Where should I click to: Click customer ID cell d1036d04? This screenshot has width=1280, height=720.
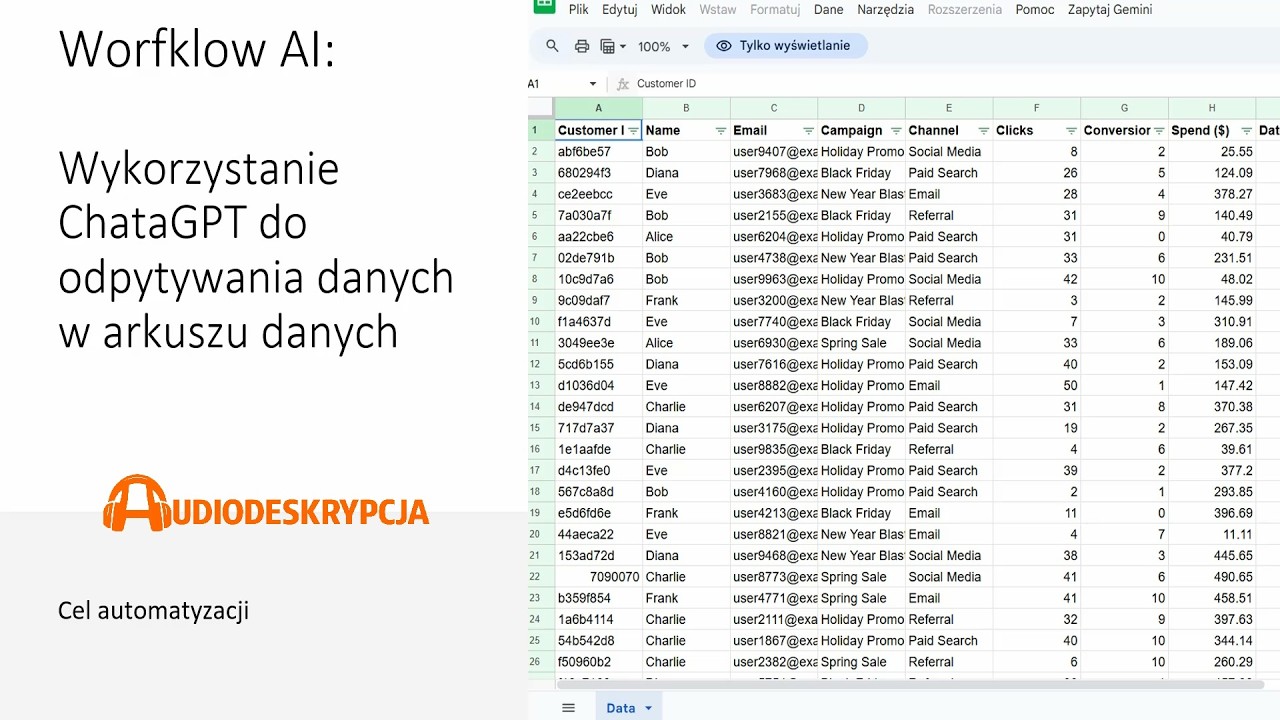(598, 385)
